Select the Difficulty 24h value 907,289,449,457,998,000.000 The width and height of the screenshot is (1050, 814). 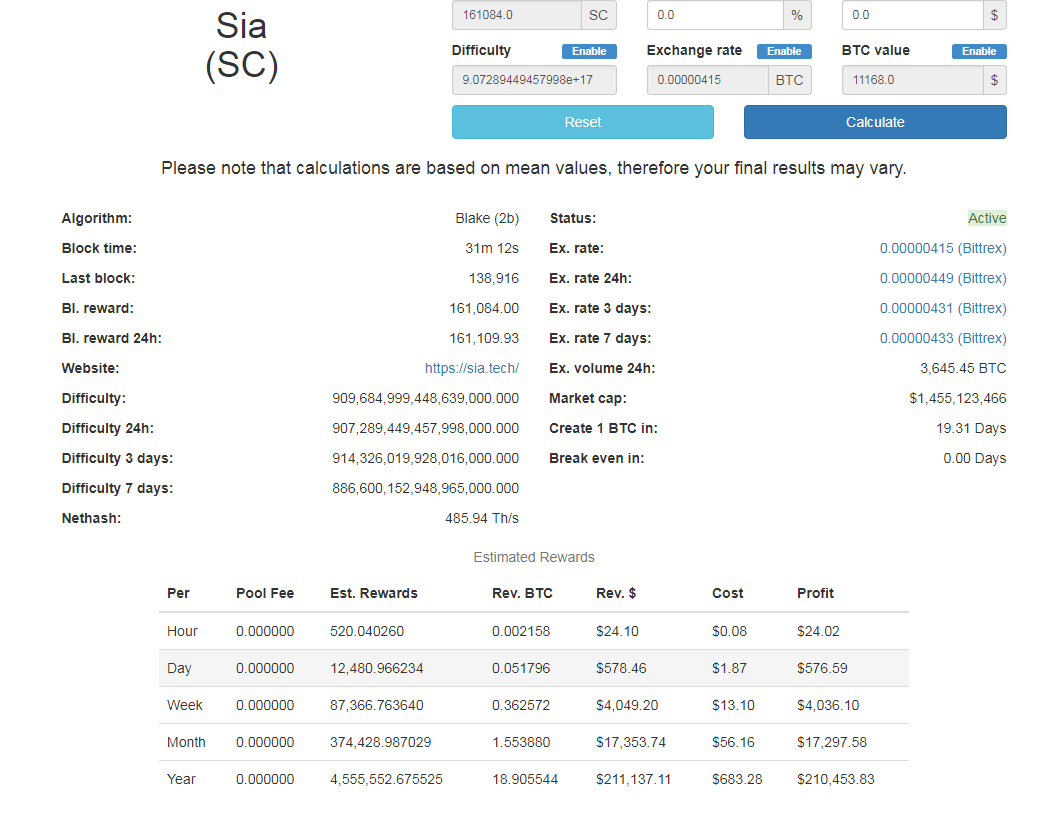tap(425, 428)
